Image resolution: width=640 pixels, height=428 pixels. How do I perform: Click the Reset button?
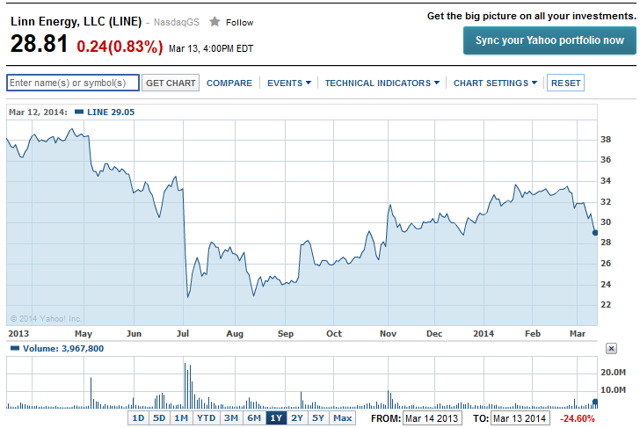pyautogui.click(x=566, y=83)
